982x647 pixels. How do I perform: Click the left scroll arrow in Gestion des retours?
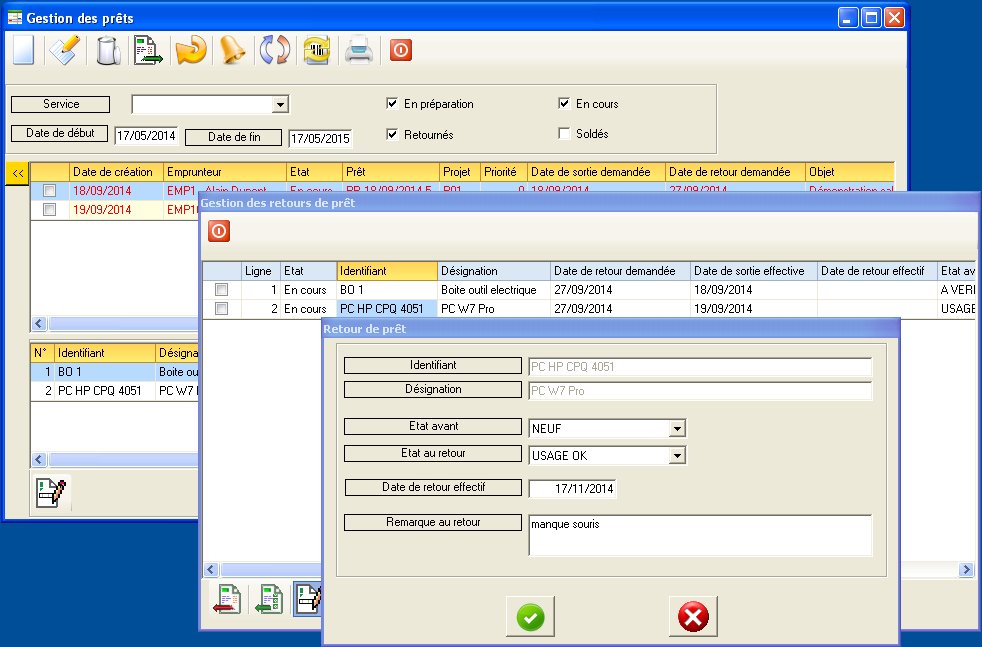[210, 569]
